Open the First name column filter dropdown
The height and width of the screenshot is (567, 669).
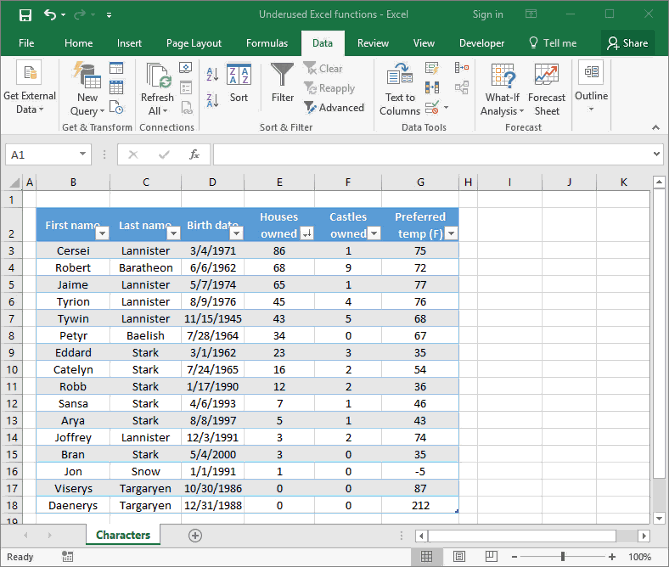tap(102, 233)
